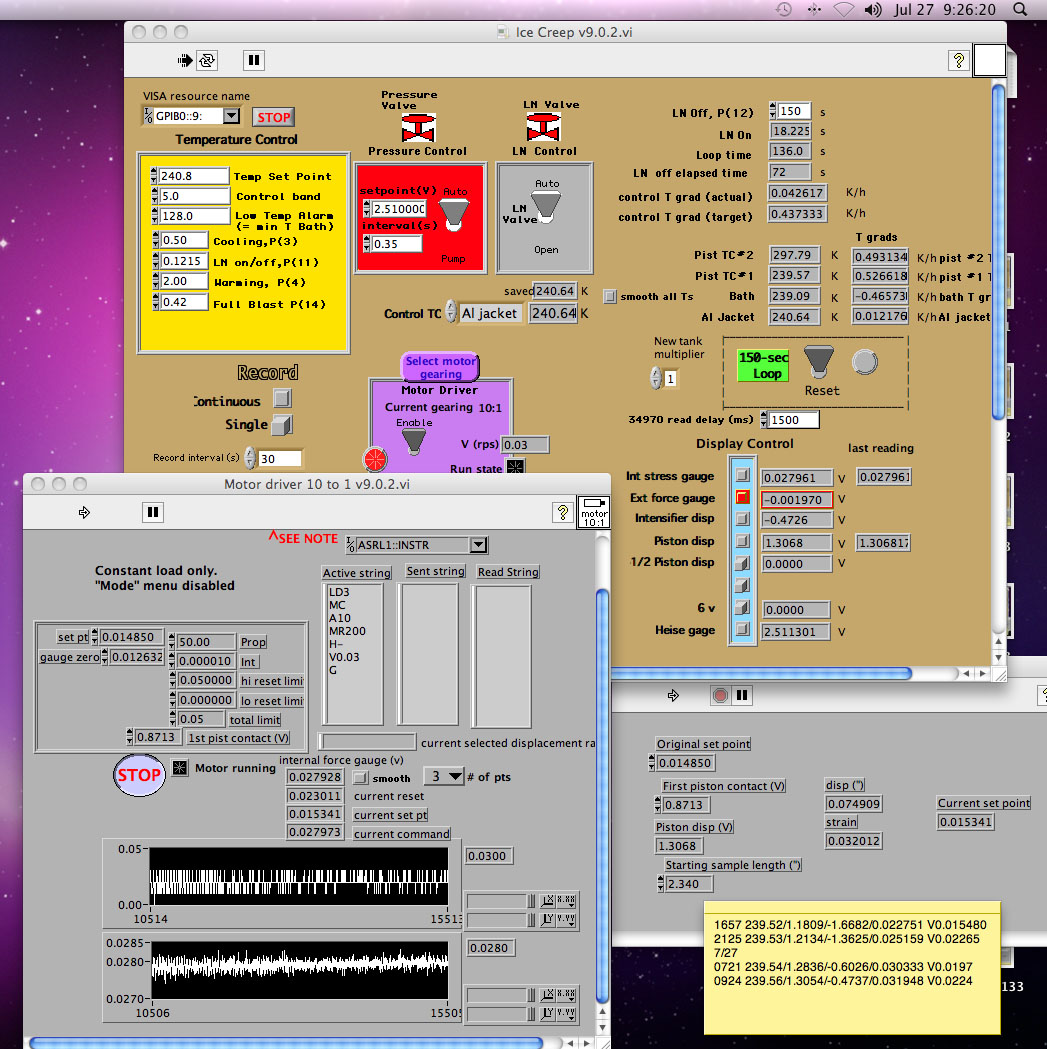Open the macOS volume control
The width and height of the screenshot is (1047, 1049).
click(874, 9)
